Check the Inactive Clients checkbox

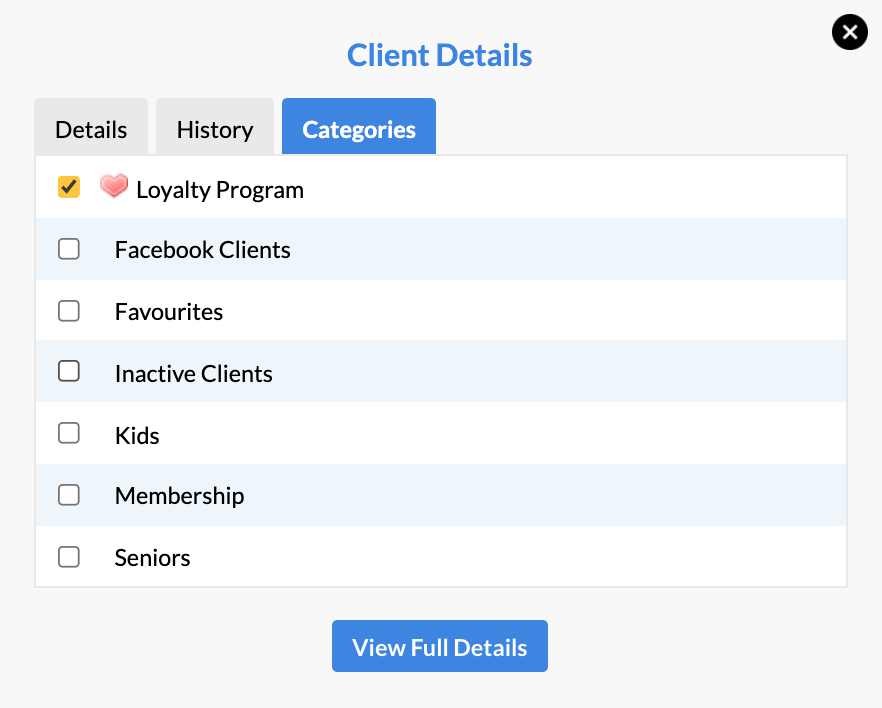(69, 371)
